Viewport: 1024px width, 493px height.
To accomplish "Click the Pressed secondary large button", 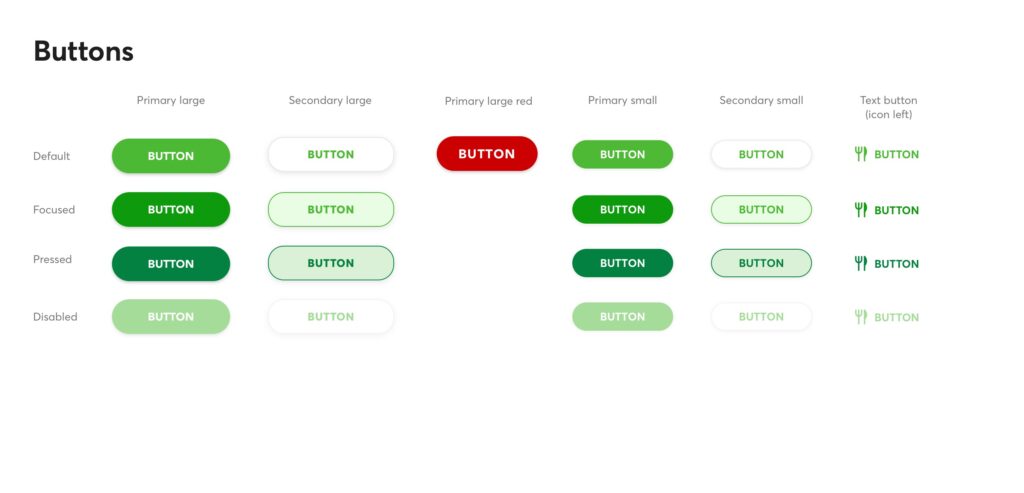I will [331, 263].
